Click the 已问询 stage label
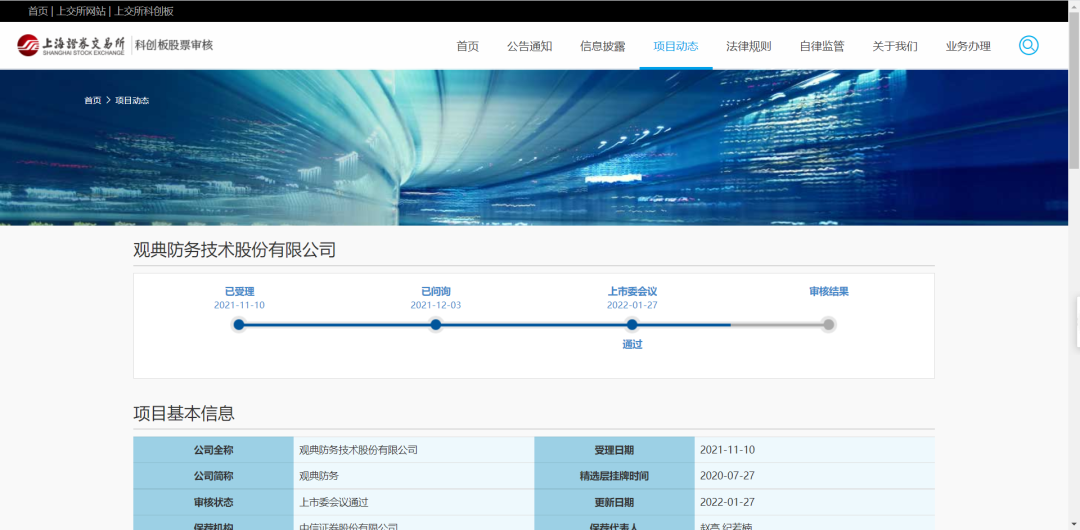Image resolution: width=1080 pixels, height=530 pixels. (435, 292)
